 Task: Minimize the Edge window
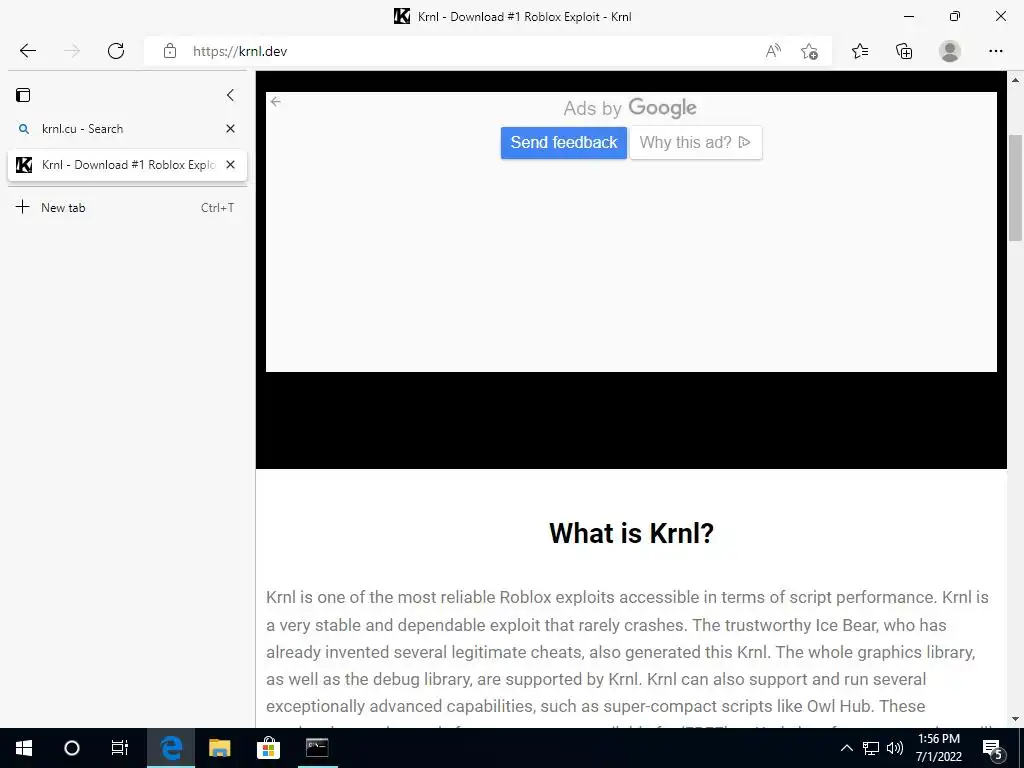pyautogui.click(x=908, y=16)
